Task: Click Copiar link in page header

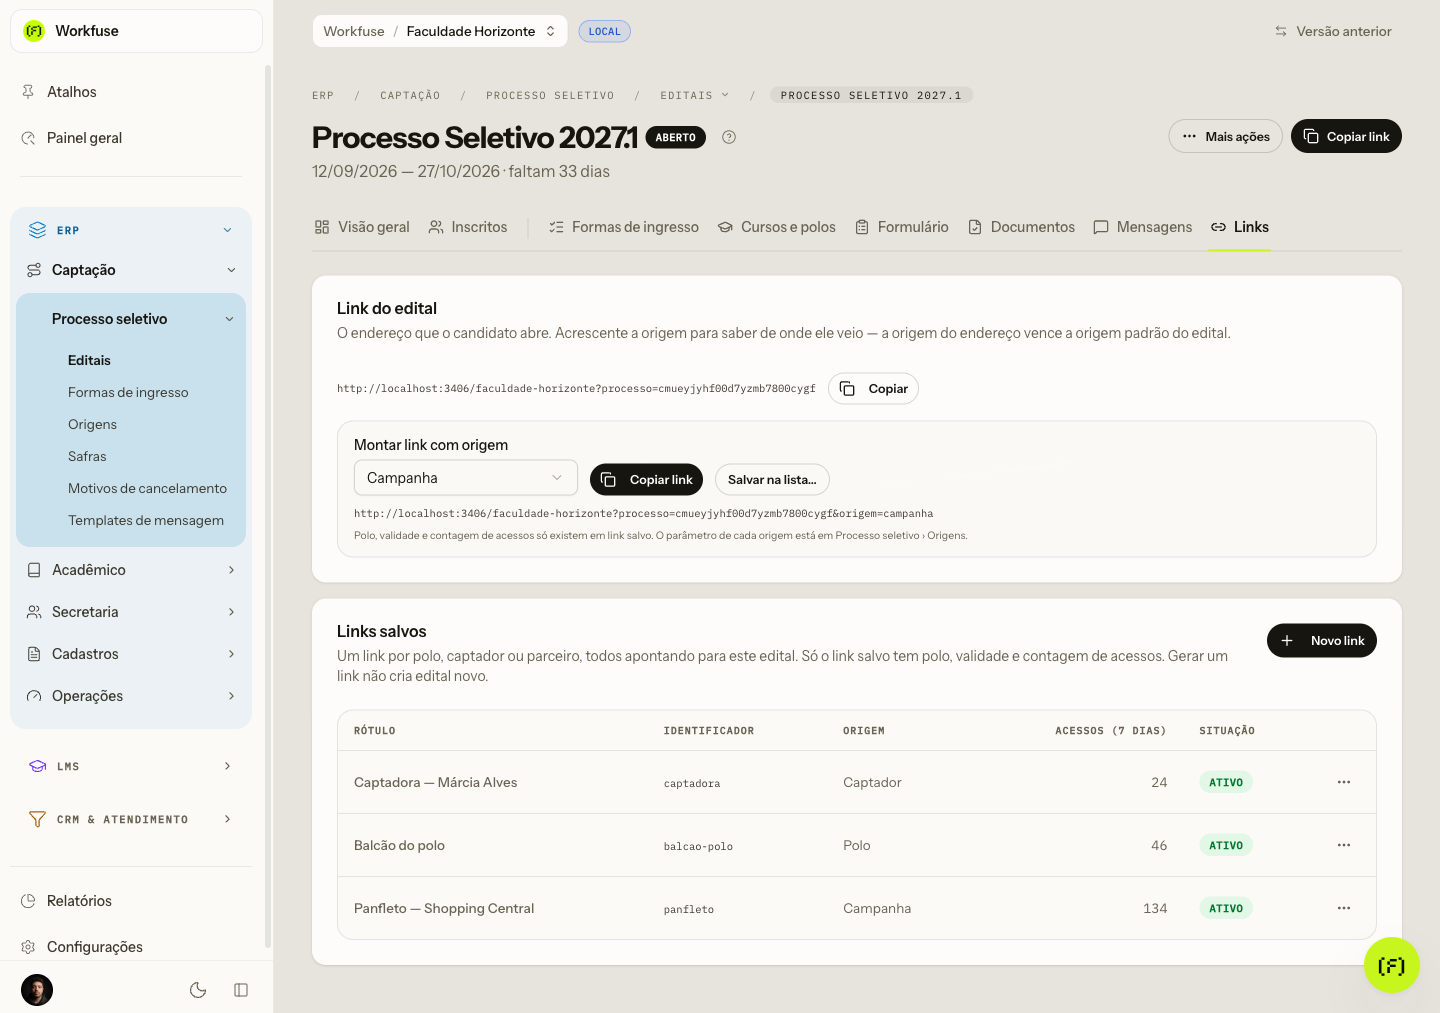Action: (x=1346, y=136)
